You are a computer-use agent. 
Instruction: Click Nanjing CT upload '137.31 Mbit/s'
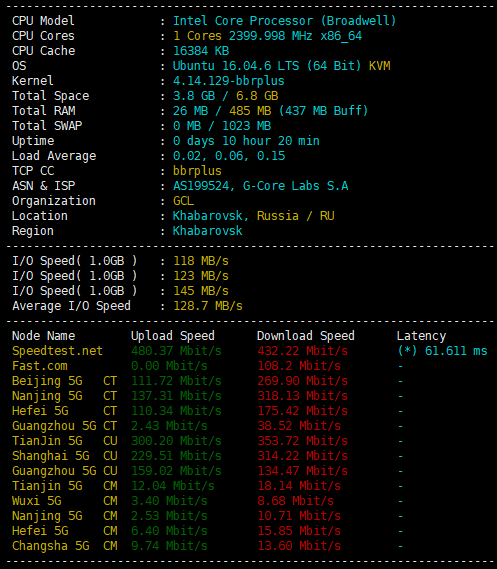tap(176, 396)
